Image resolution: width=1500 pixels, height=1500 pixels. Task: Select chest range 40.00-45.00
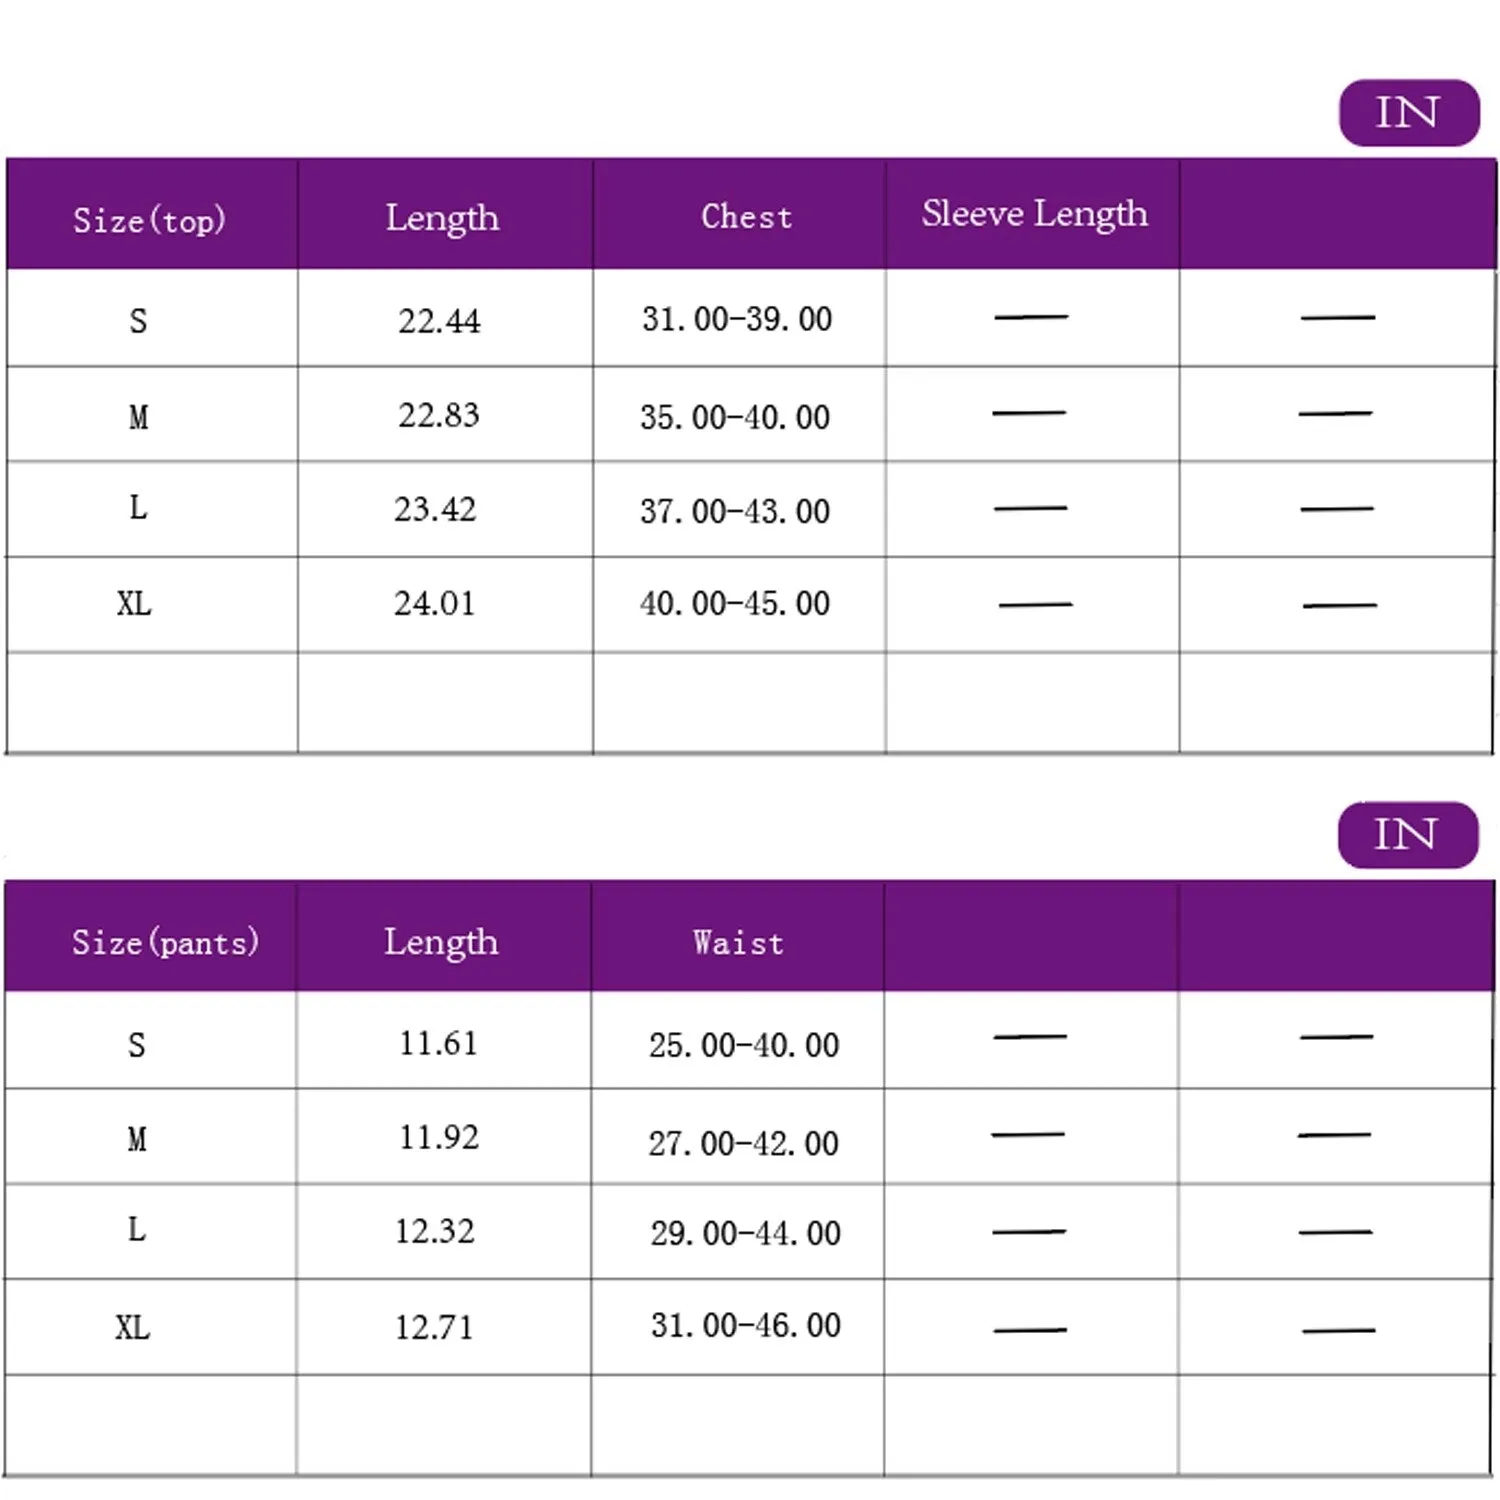pyautogui.click(x=735, y=603)
